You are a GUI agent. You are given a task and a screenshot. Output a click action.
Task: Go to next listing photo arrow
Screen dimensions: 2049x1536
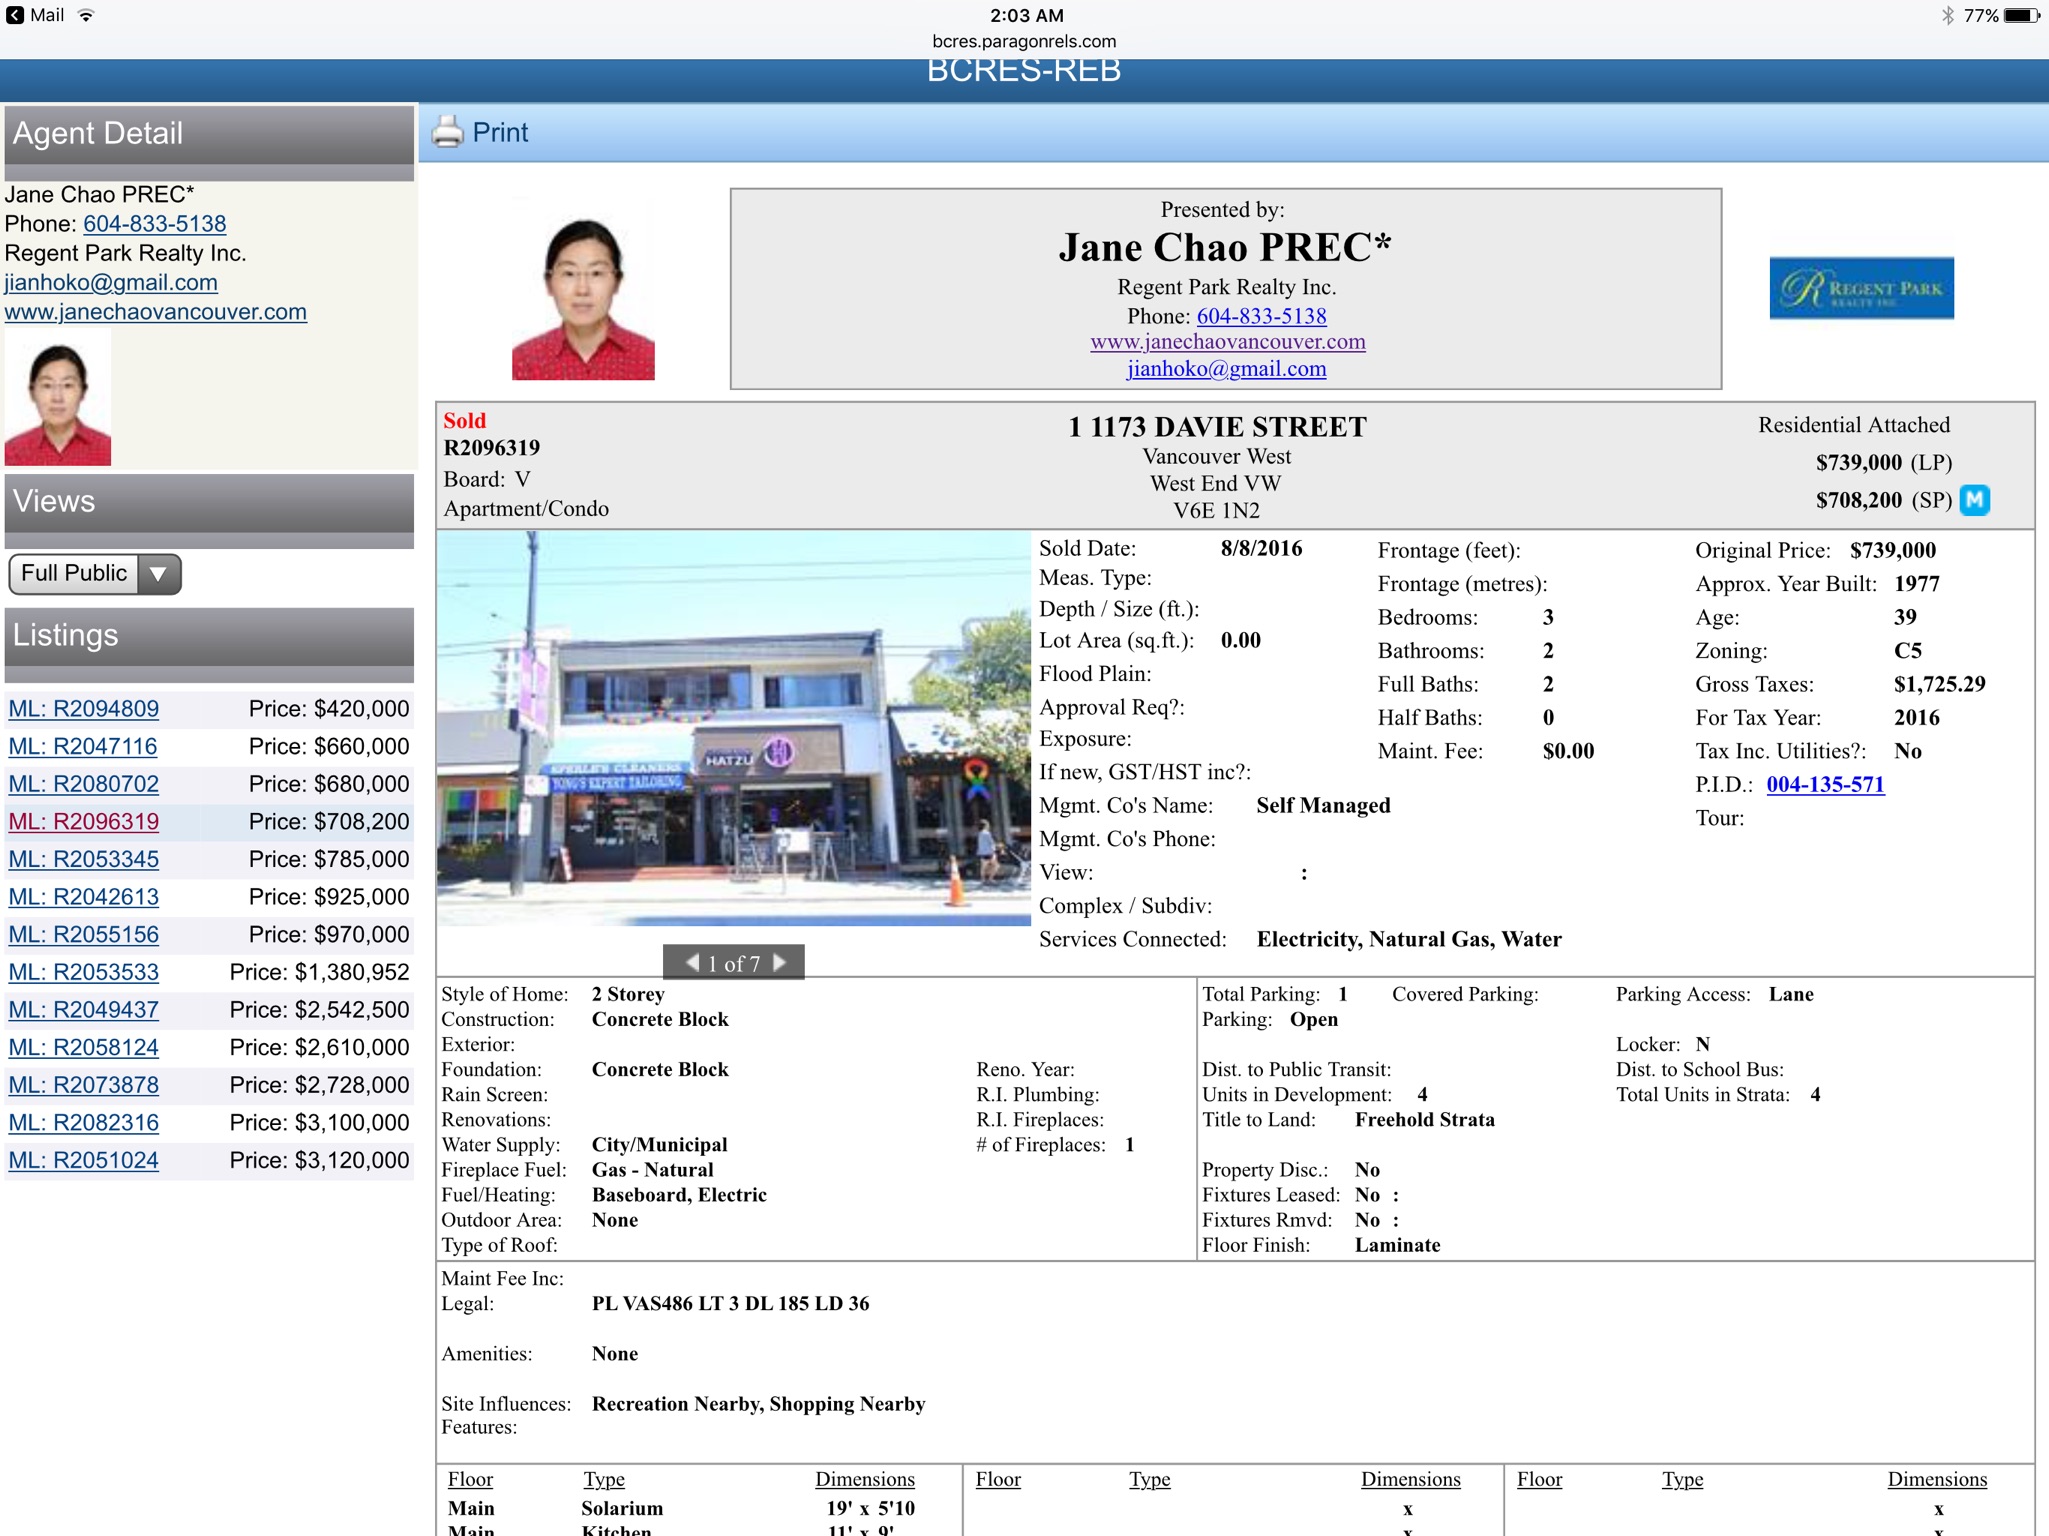pos(781,962)
